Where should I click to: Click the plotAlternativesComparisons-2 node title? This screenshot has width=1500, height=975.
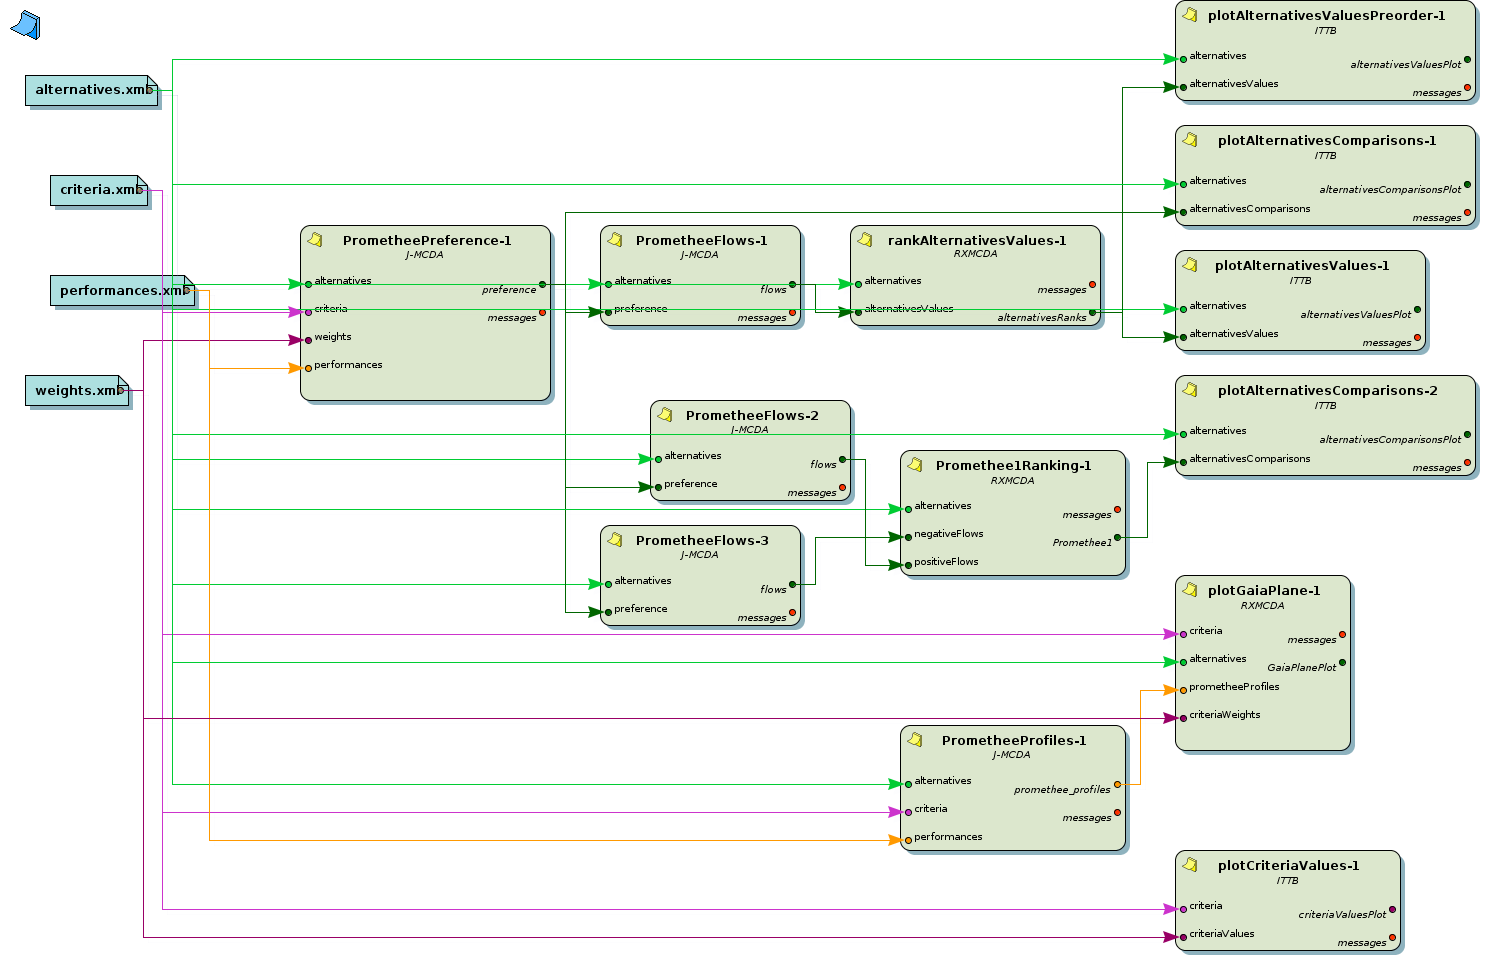click(1327, 391)
